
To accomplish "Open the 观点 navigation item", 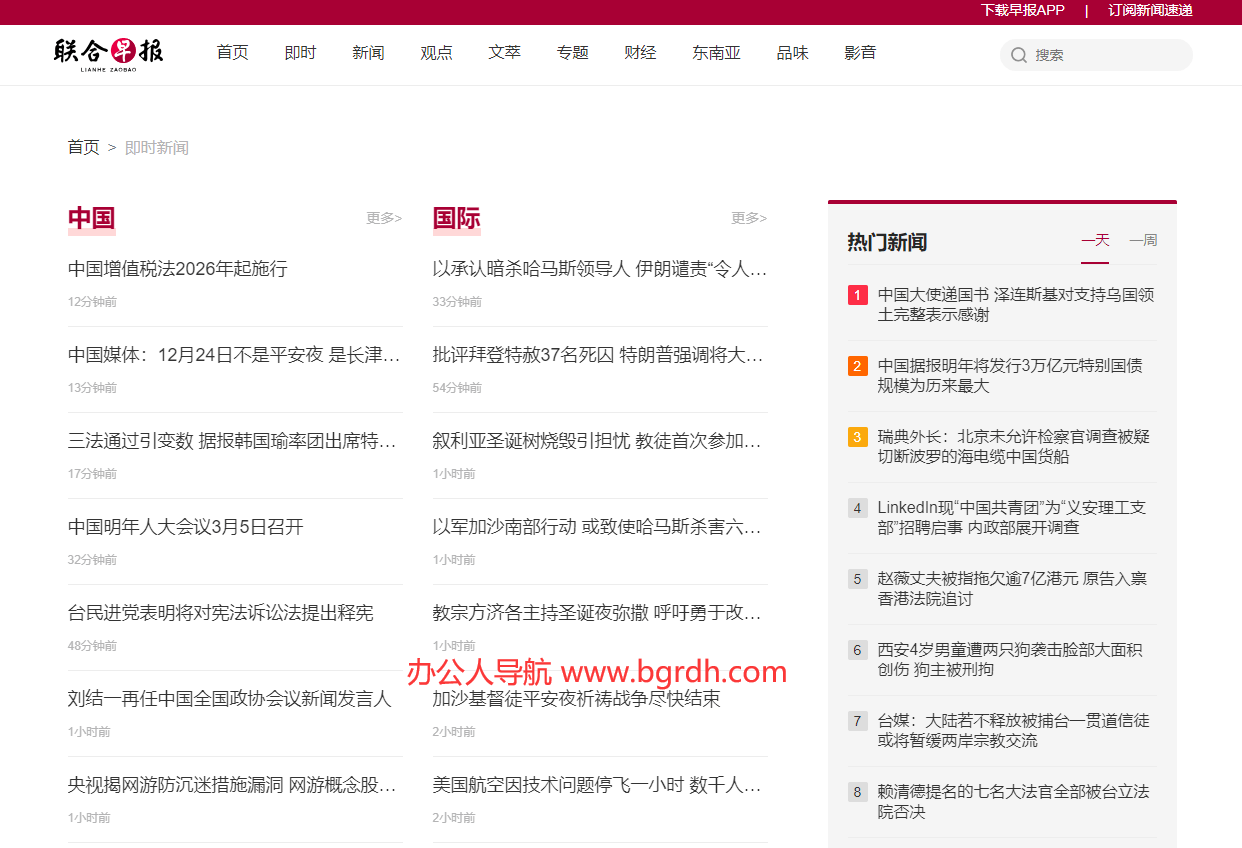I will (x=436, y=53).
